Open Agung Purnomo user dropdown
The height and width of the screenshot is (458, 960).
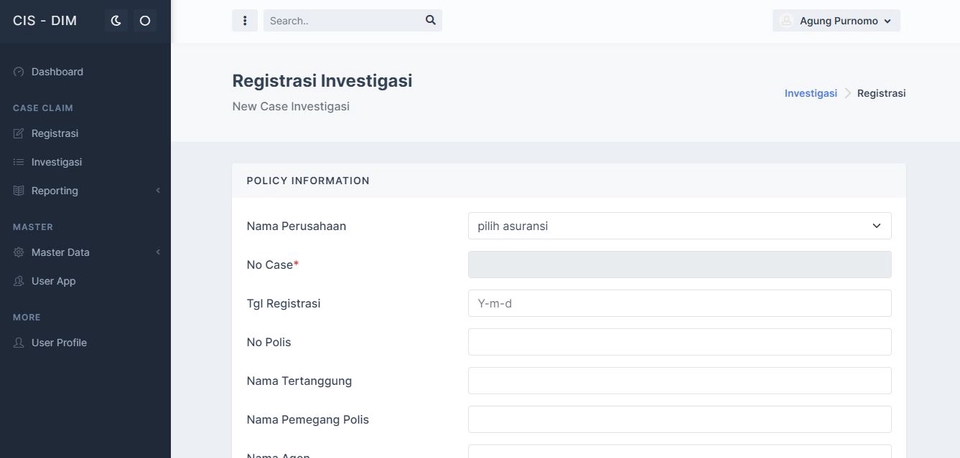tap(836, 21)
